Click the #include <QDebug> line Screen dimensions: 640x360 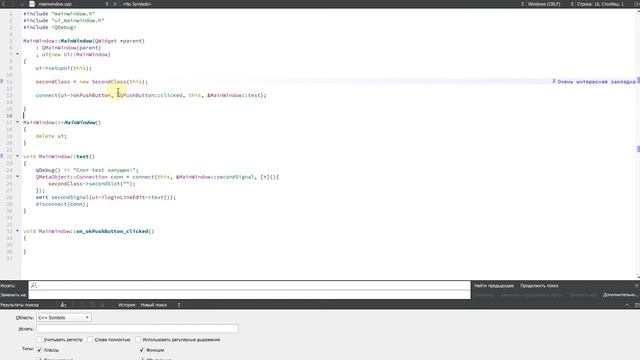[x=49, y=27]
